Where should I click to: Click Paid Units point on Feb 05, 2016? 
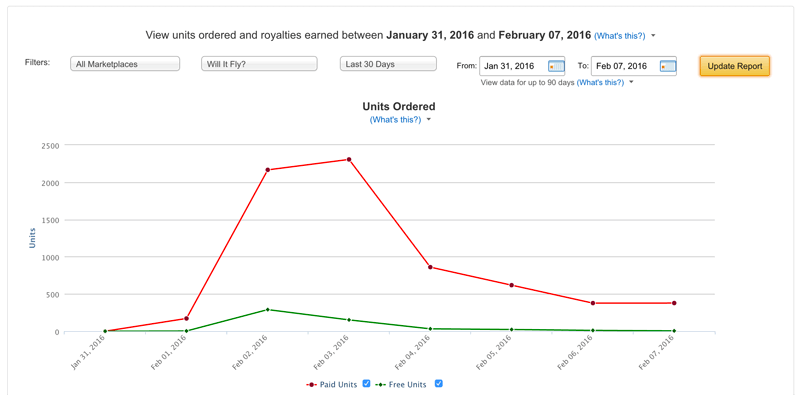pyautogui.click(x=511, y=285)
